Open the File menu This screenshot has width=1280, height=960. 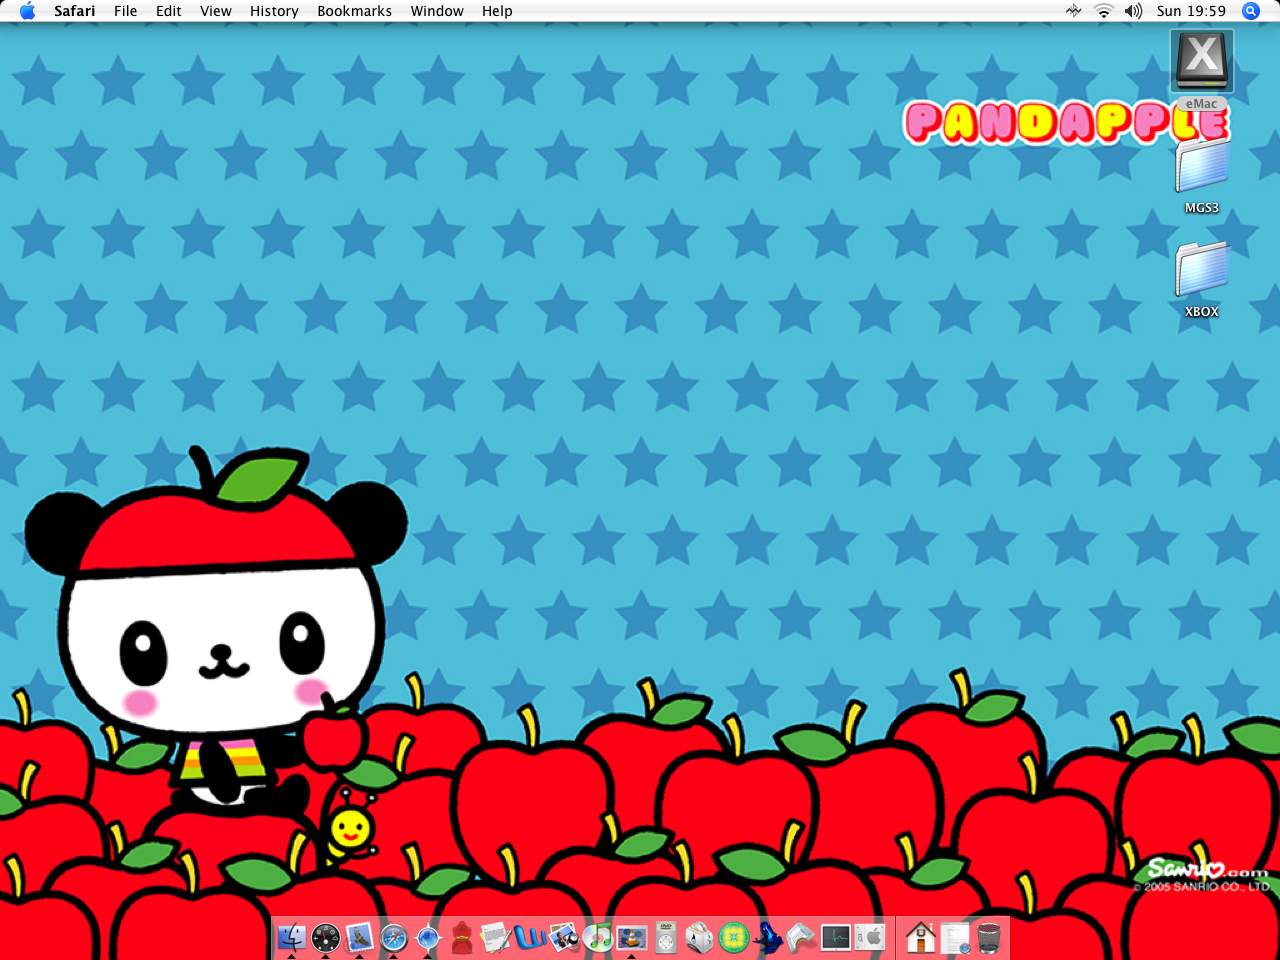(126, 11)
